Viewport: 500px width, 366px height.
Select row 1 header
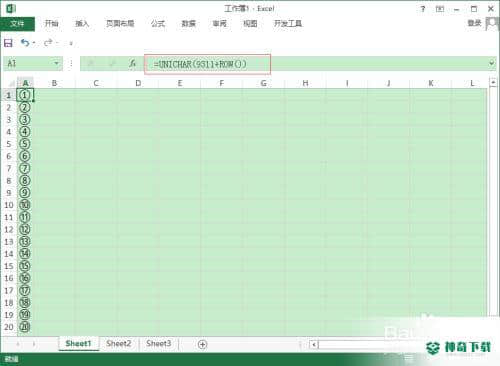point(9,95)
